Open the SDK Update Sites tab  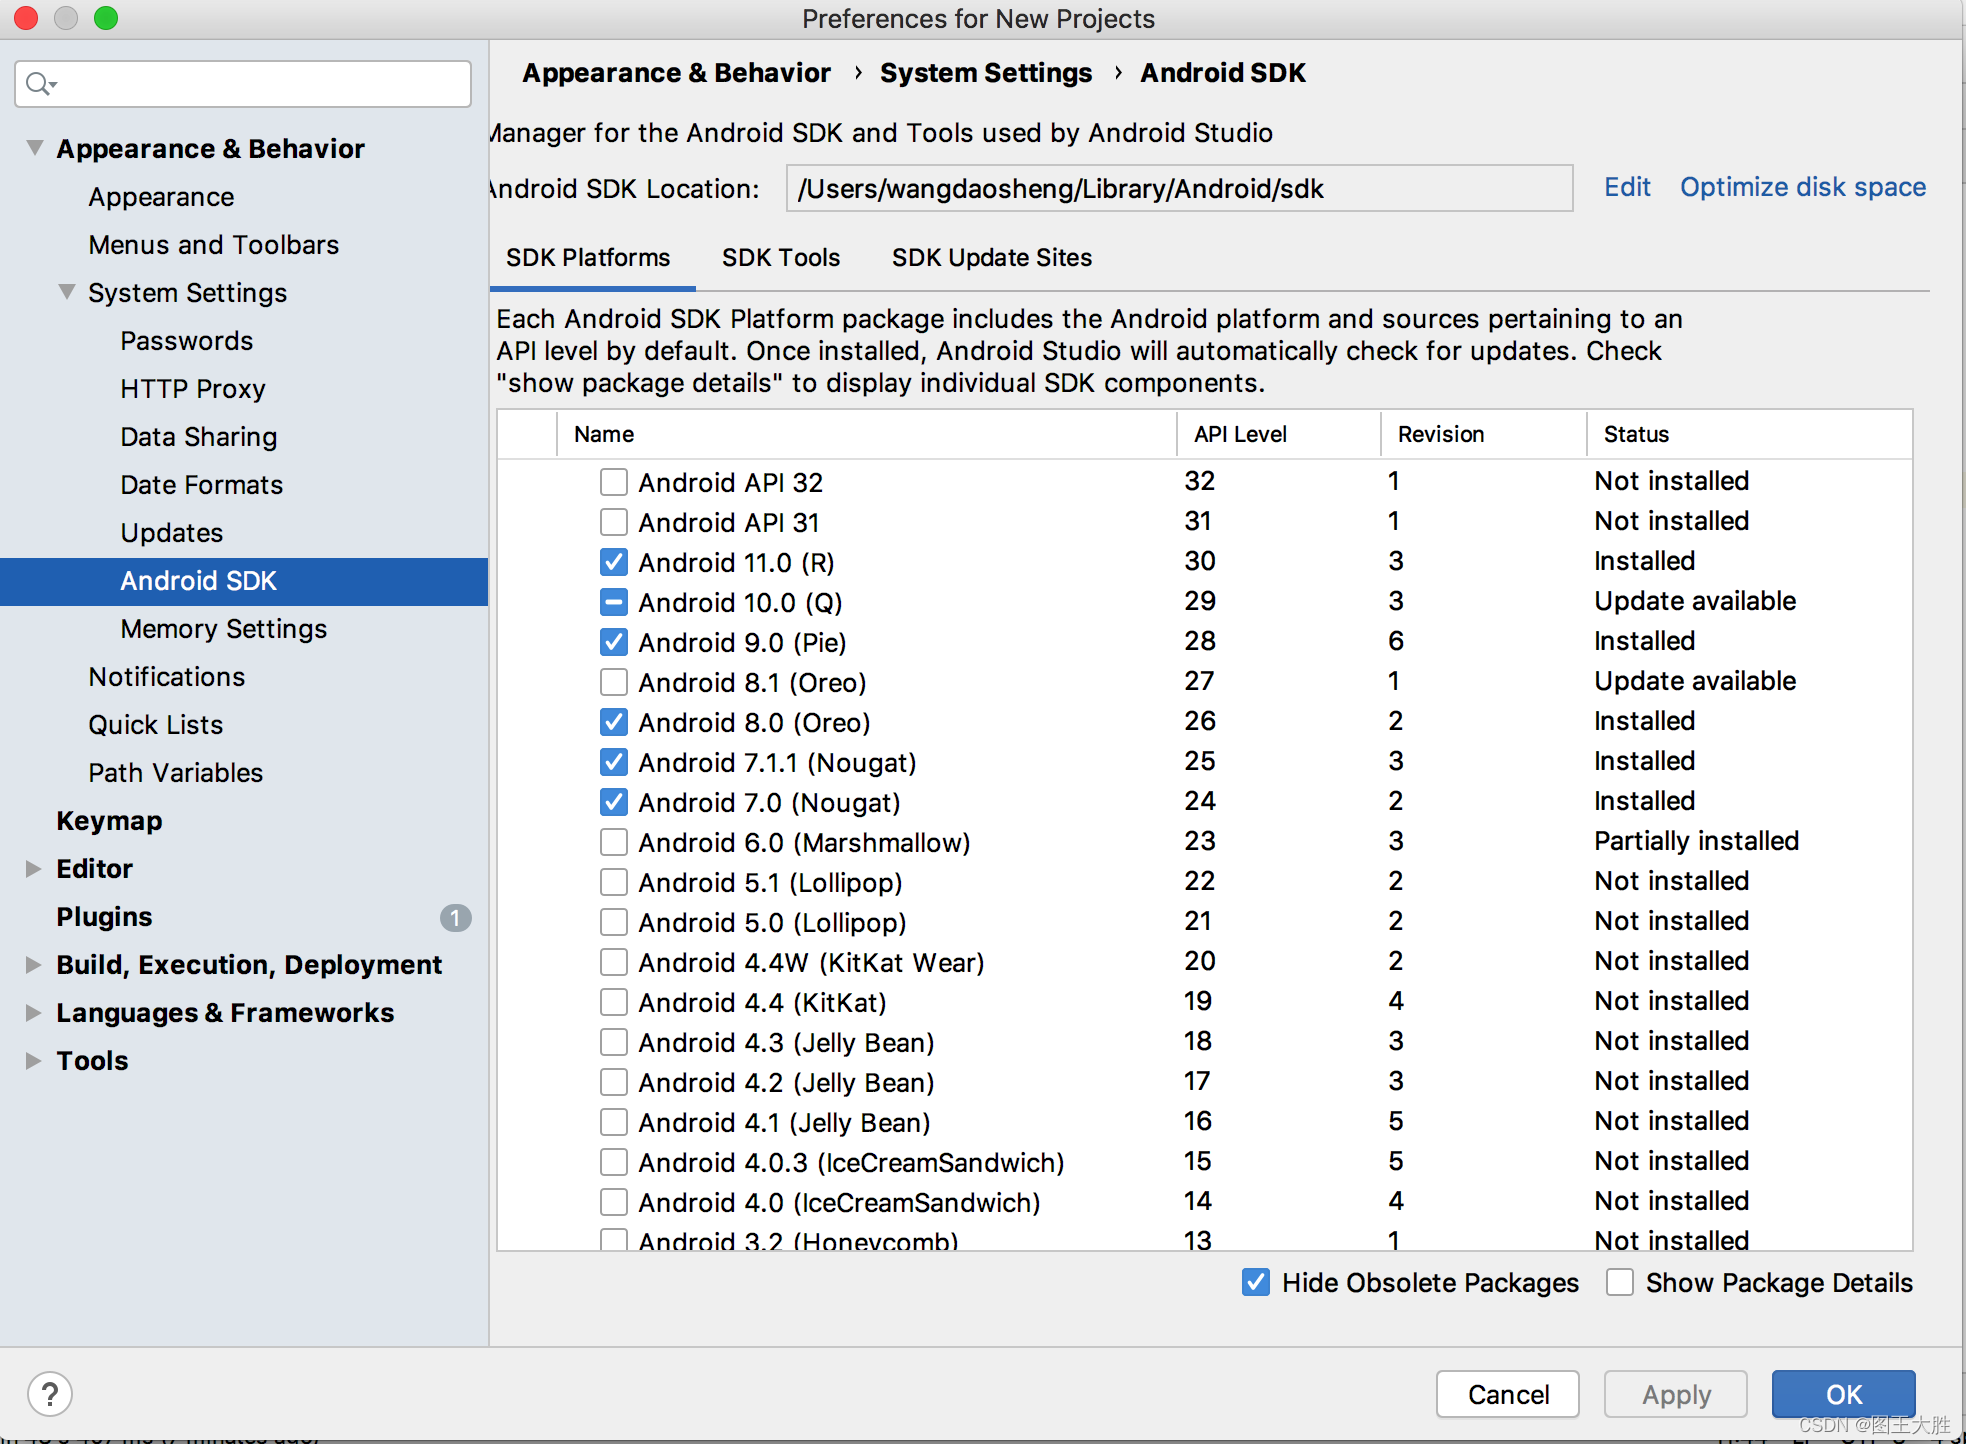click(991, 258)
